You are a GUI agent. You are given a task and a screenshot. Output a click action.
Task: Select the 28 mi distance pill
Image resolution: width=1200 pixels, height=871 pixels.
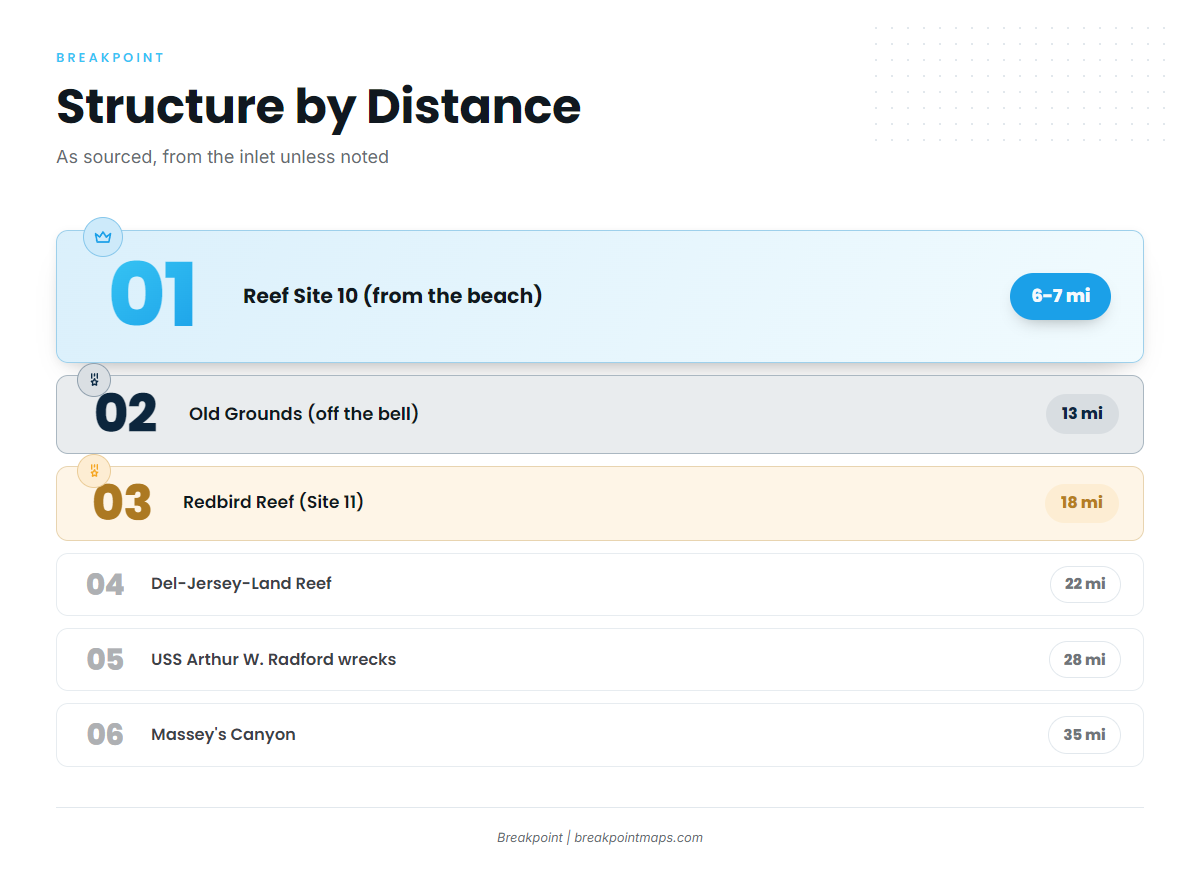tap(1085, 660)
